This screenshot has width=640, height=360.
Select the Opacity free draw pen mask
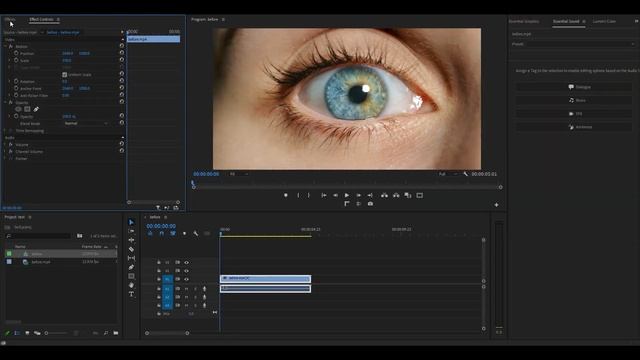[x=36, y=109]
